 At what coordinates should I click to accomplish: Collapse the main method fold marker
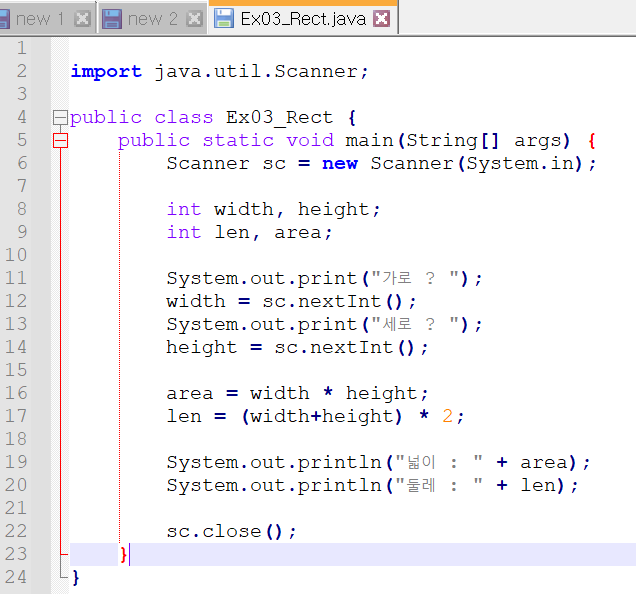[x=60, y=141]
